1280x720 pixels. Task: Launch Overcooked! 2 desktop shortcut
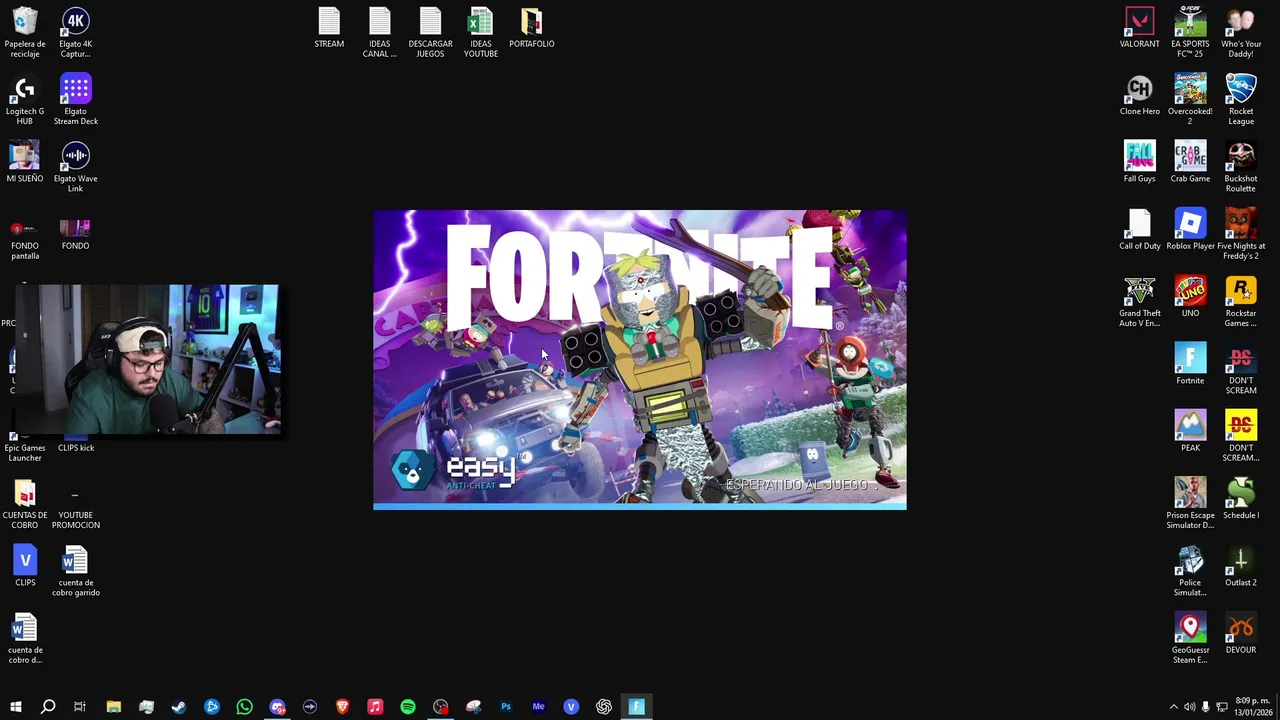click(1190, 100)
